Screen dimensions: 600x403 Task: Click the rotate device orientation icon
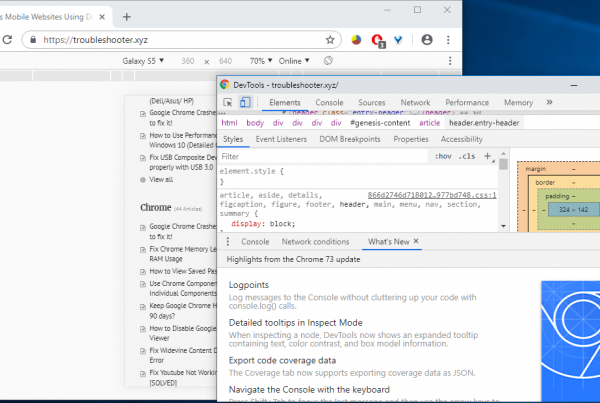click(x=328, y=60)
